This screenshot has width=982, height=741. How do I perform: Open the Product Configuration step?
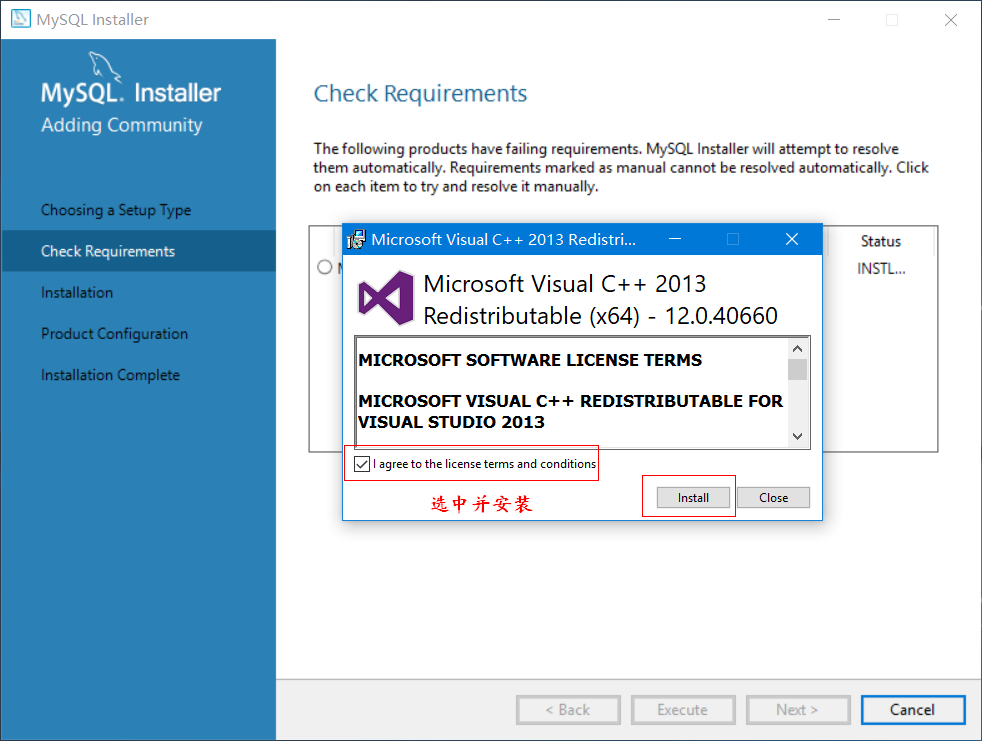(x=115, y=334)
